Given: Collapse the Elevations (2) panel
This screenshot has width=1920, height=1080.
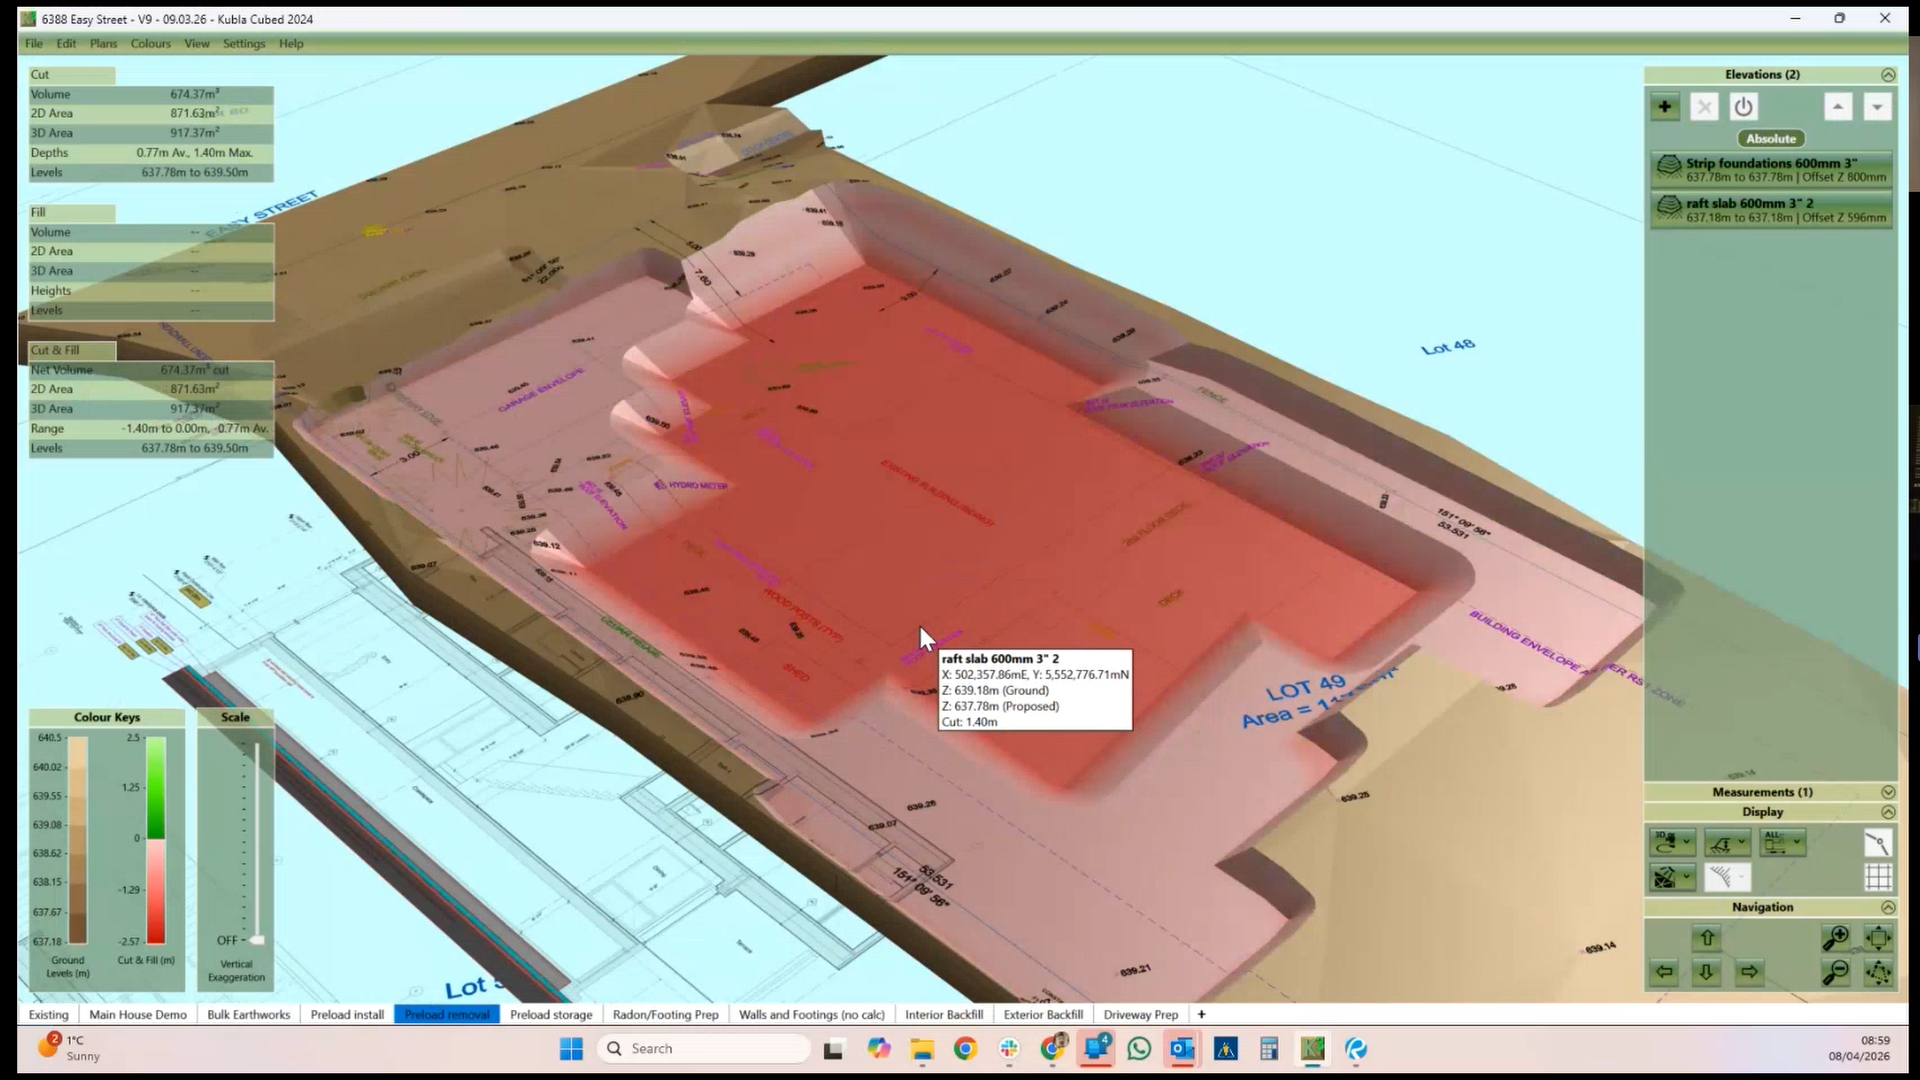Looking at the screenshot, I should tap(1887, 75).
